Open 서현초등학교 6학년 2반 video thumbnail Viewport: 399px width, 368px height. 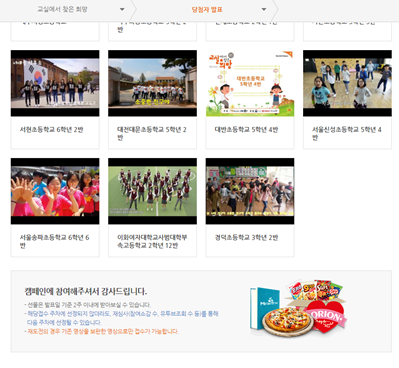coord(55,83)
